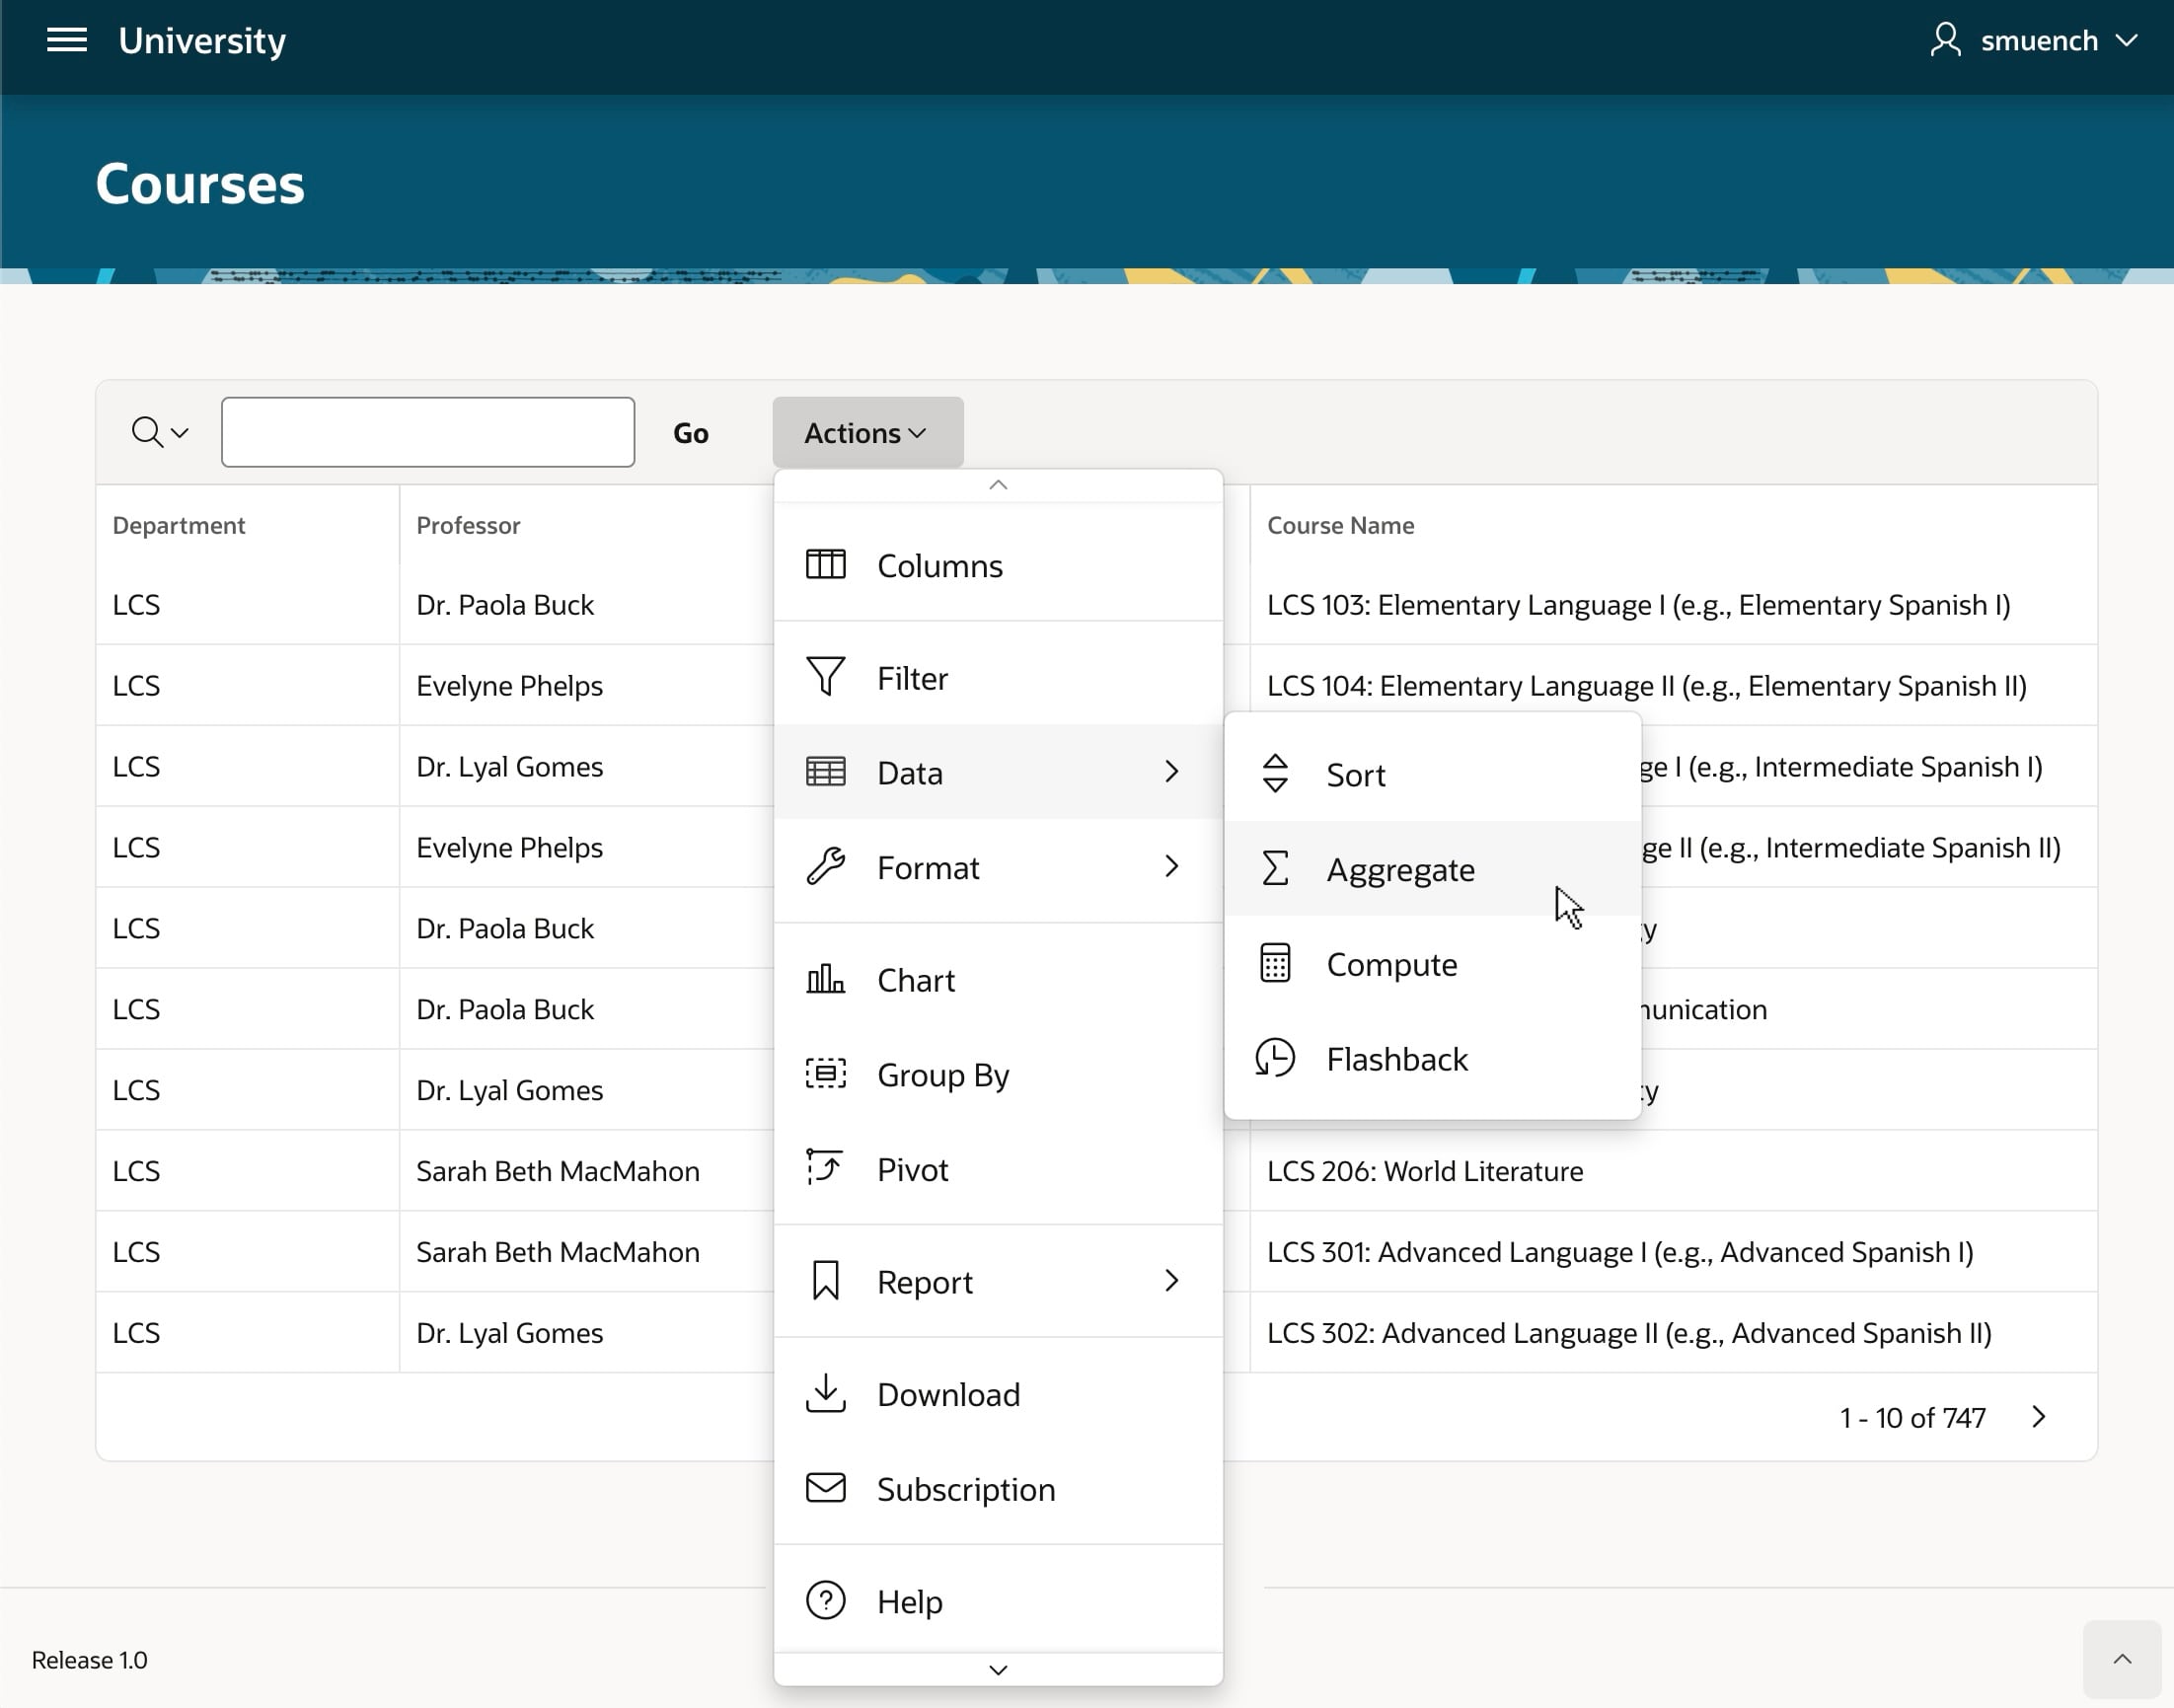Viewport: 2174px width, 1708px height.
Task: Click the report search input field
Action: pos(427,431)
